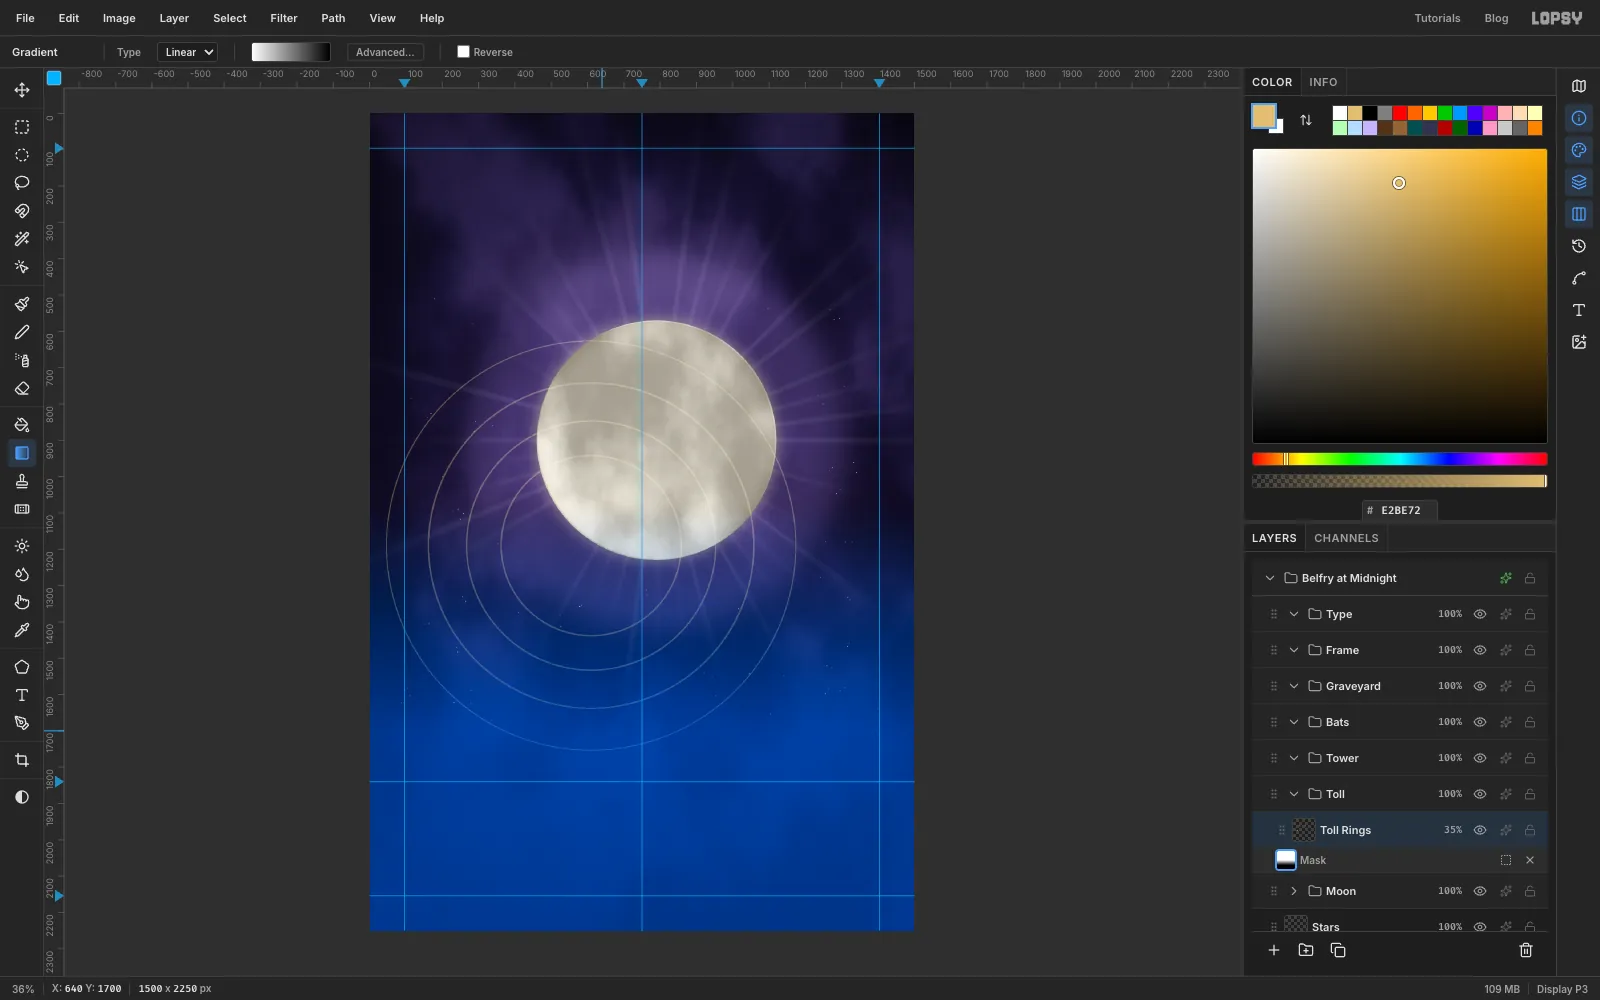This screenshot has width=1600, height=1000.
Task: Select the Lasso tool
Action: [22, 183]
